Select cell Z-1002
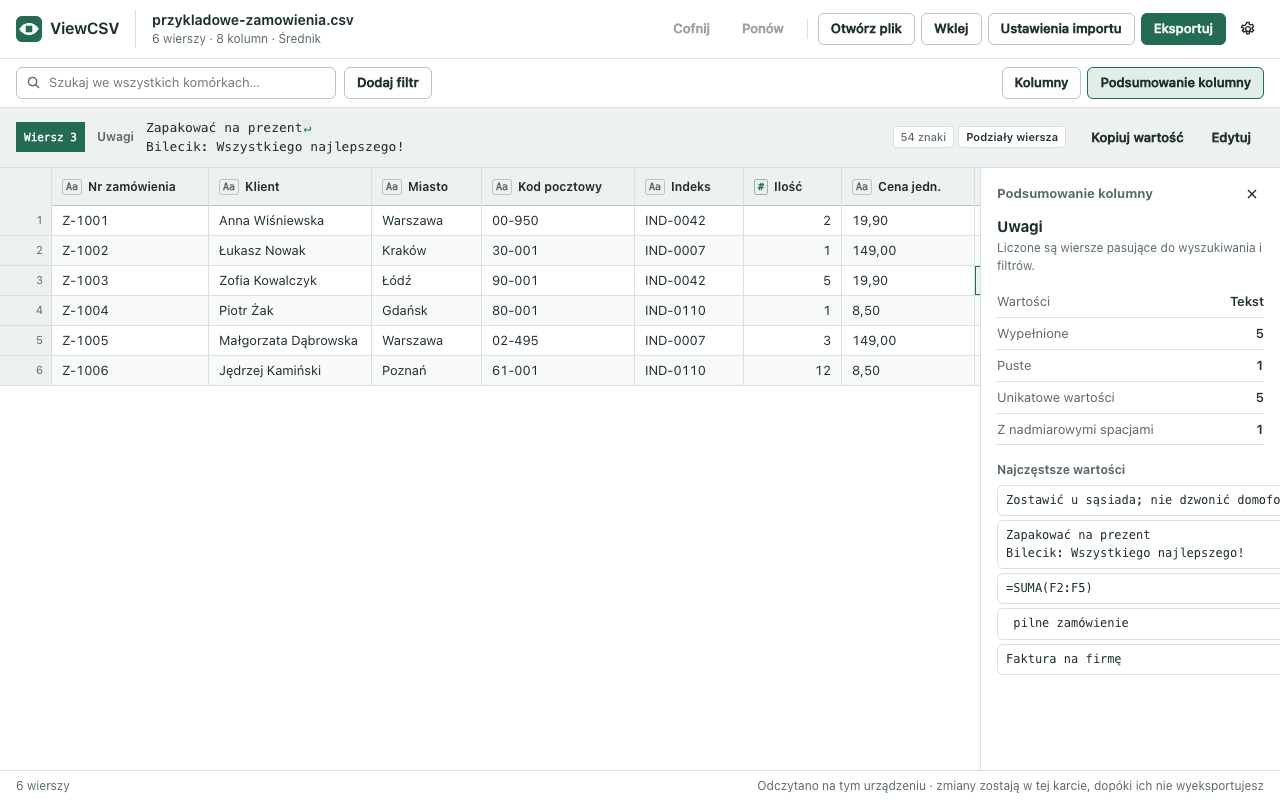This screenshot has width=1280, height=800. click(x=130, y=250)
